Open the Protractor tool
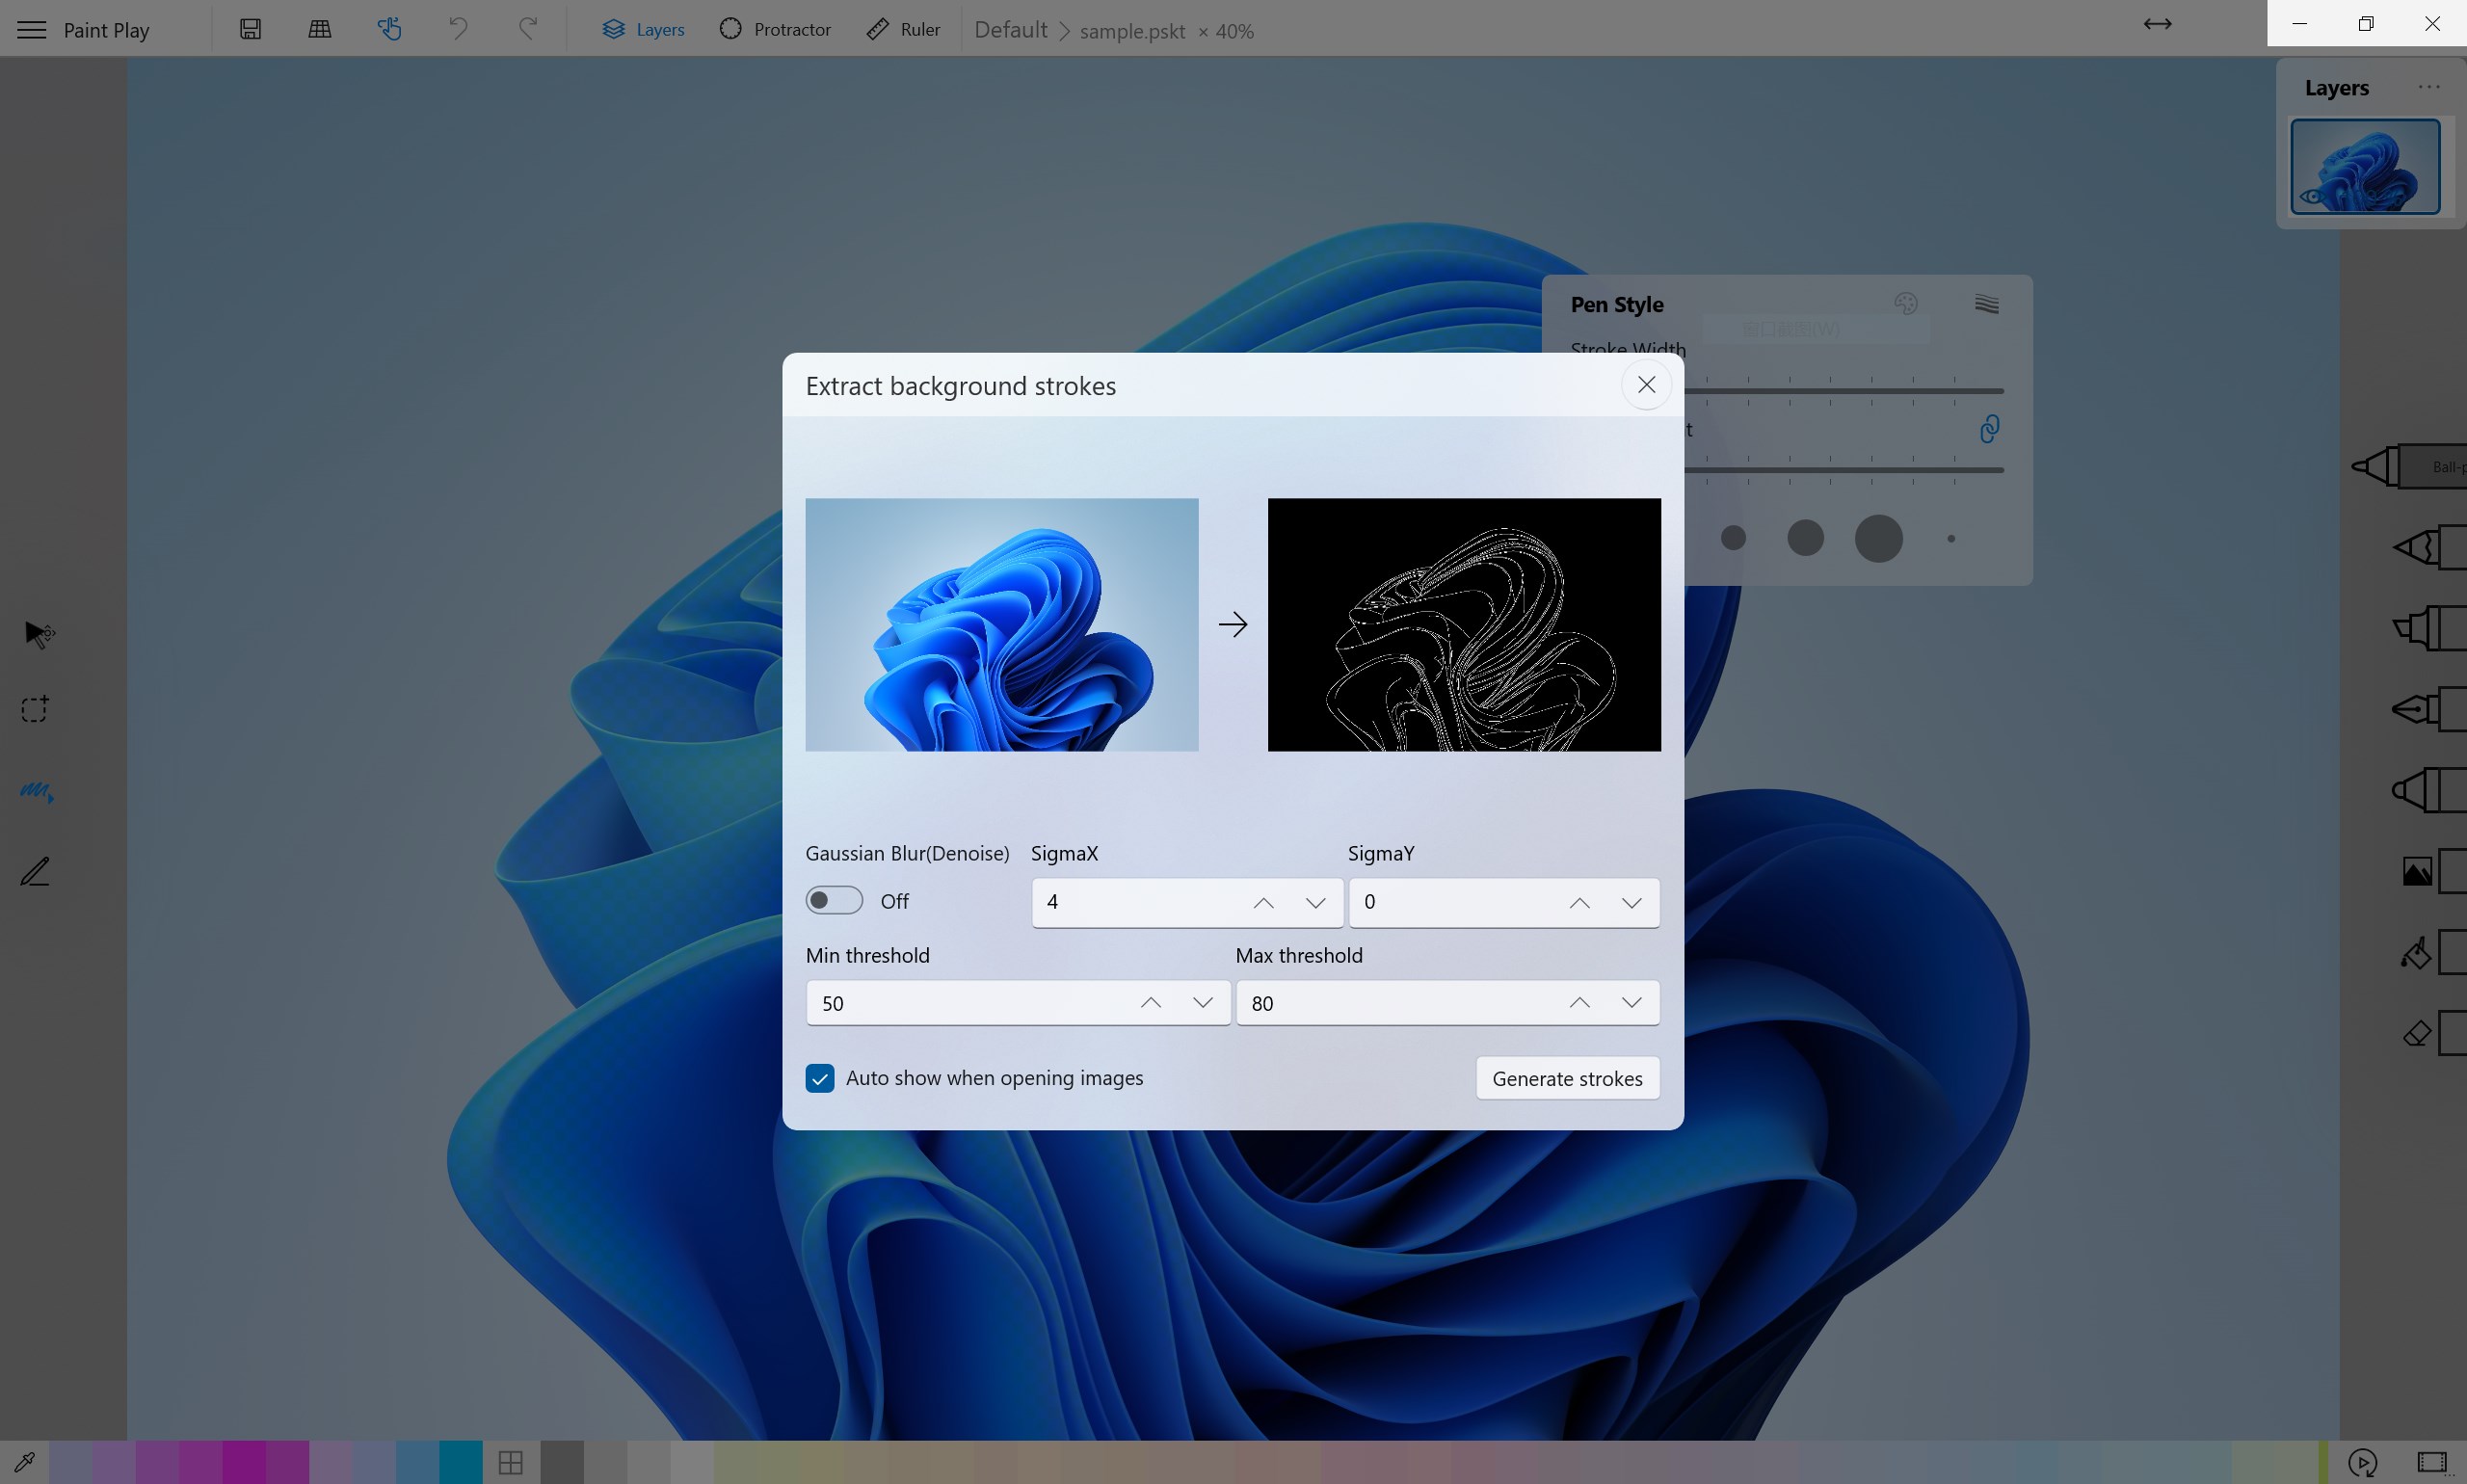The width and height of the screenshot is (2467, 1484). coord(775,29)
